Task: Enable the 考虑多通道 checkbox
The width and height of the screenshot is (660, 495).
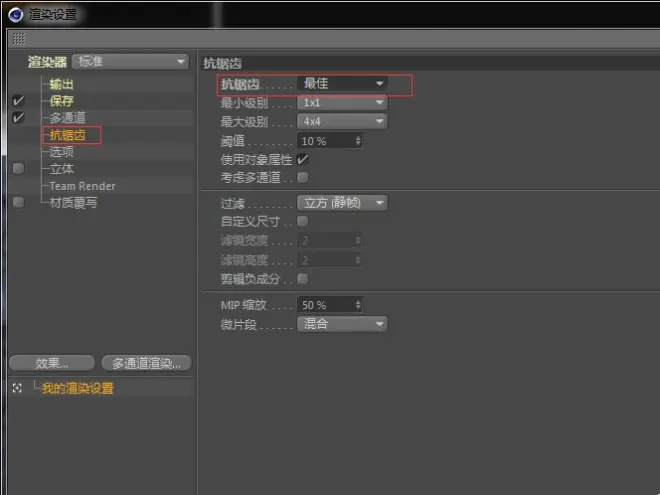Action: pos(302,177)
